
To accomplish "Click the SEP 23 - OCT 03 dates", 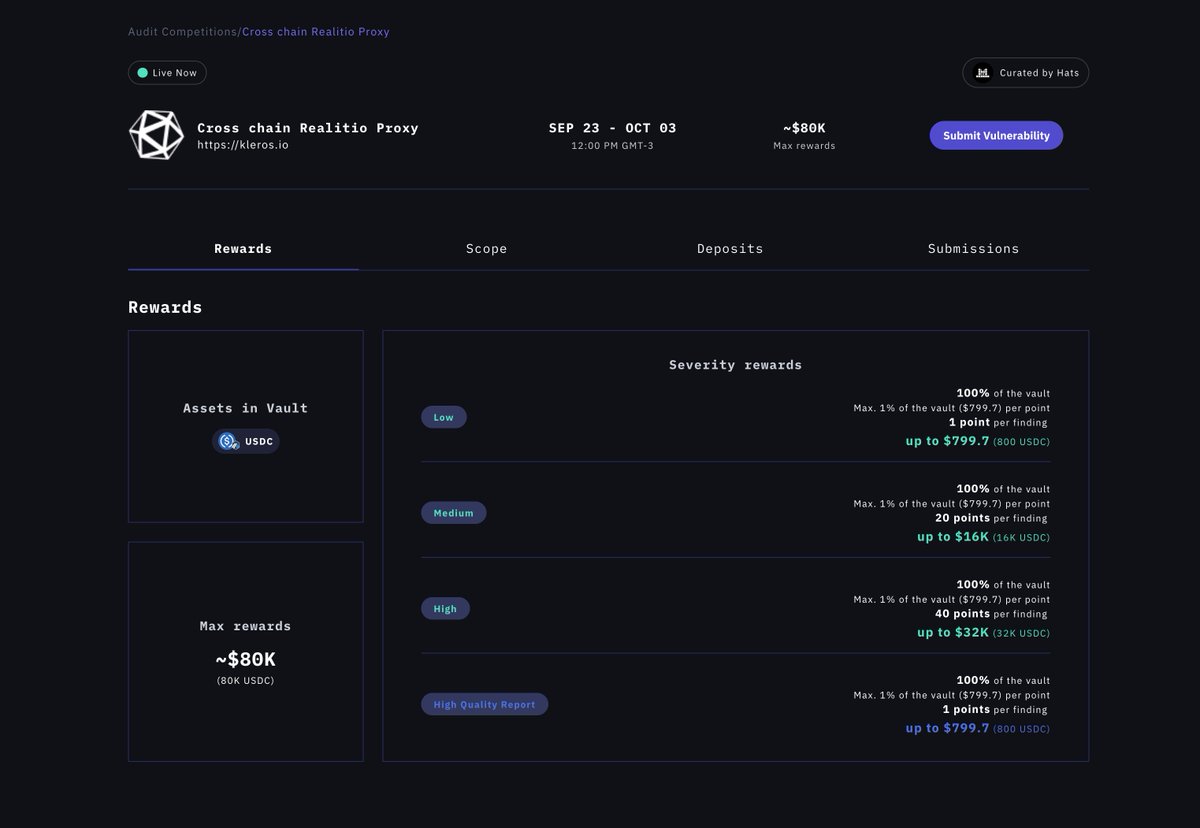I will [612, 128].
